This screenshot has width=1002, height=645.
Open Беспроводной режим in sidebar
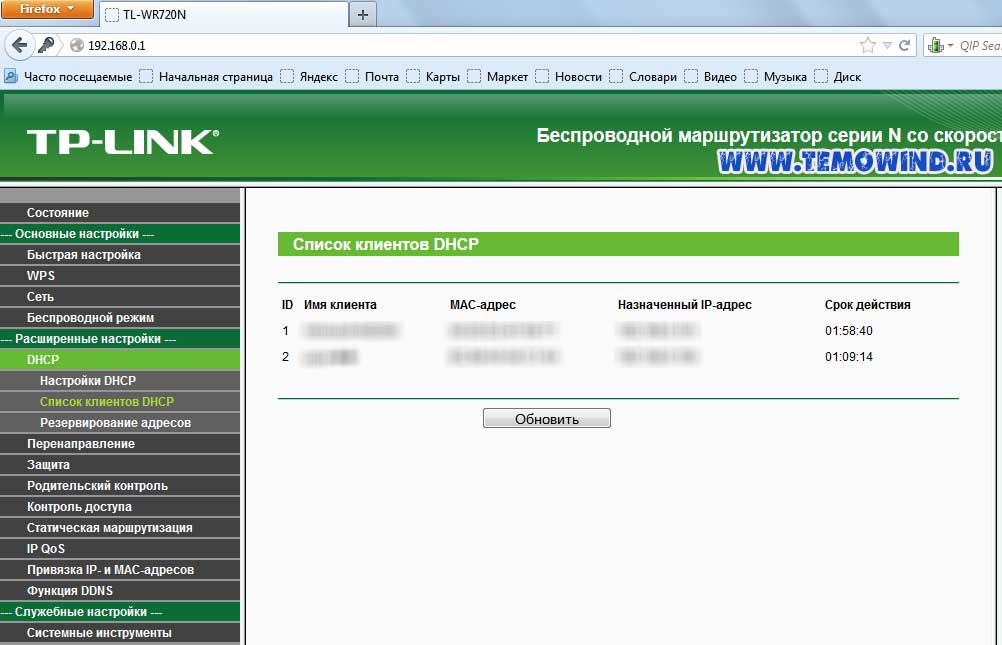(120, 318)
